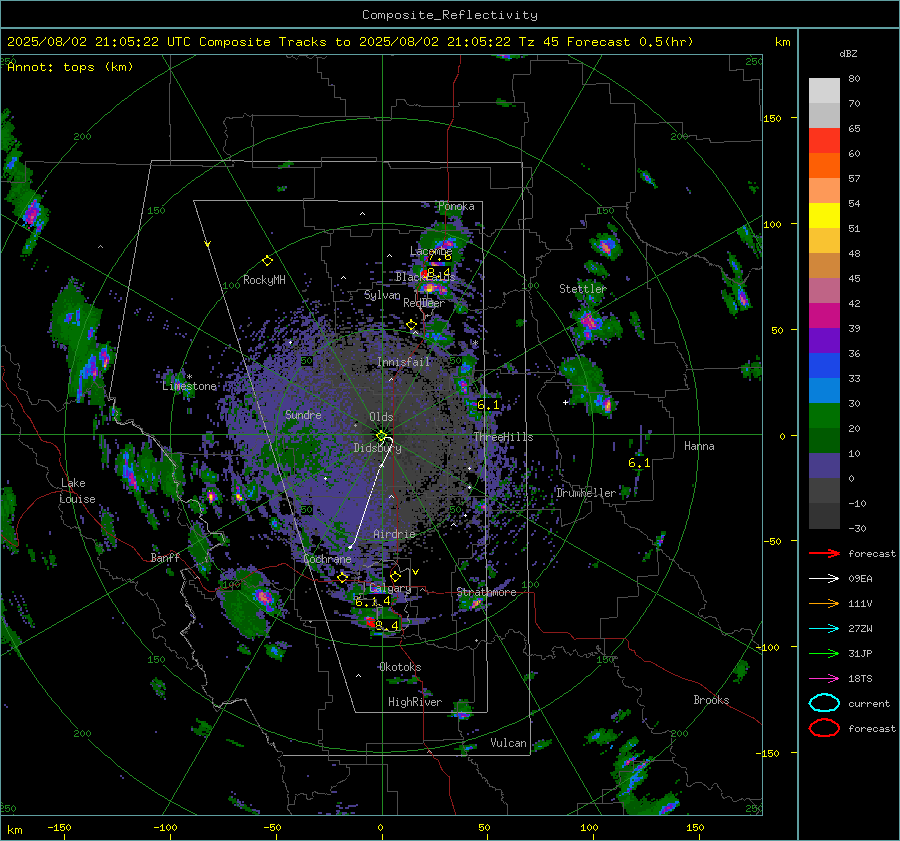Click the white storm track line near Airdrie
The height and width of the screenshot is (841, 900).
[367, 502]
